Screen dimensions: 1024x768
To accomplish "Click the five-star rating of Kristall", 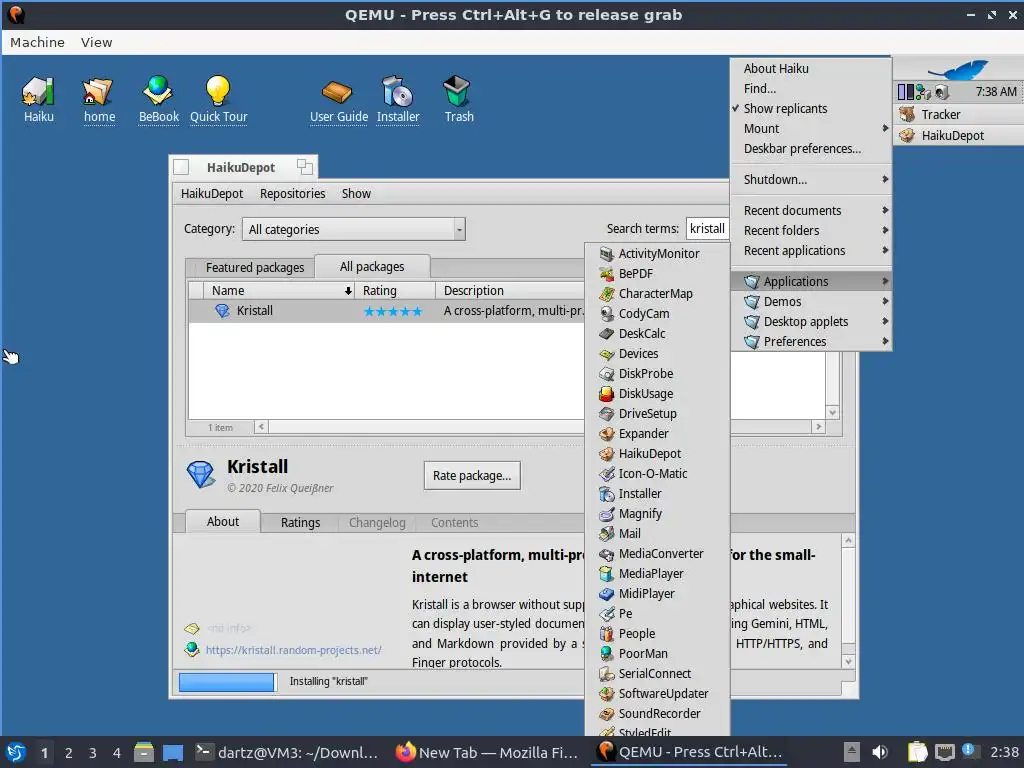I will click(x=392, y=312).
